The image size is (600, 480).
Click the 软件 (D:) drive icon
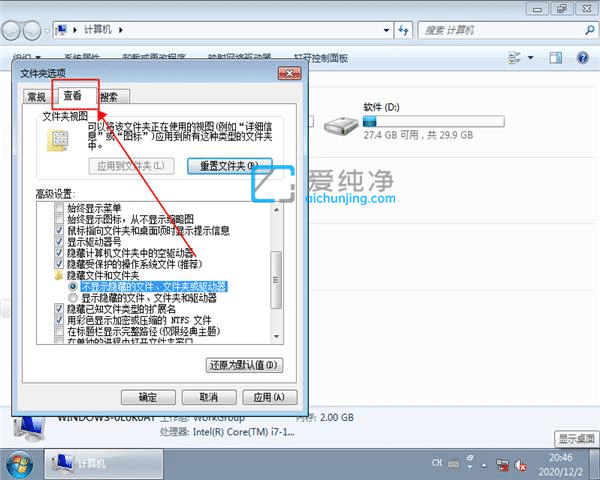tap(340, 126)
